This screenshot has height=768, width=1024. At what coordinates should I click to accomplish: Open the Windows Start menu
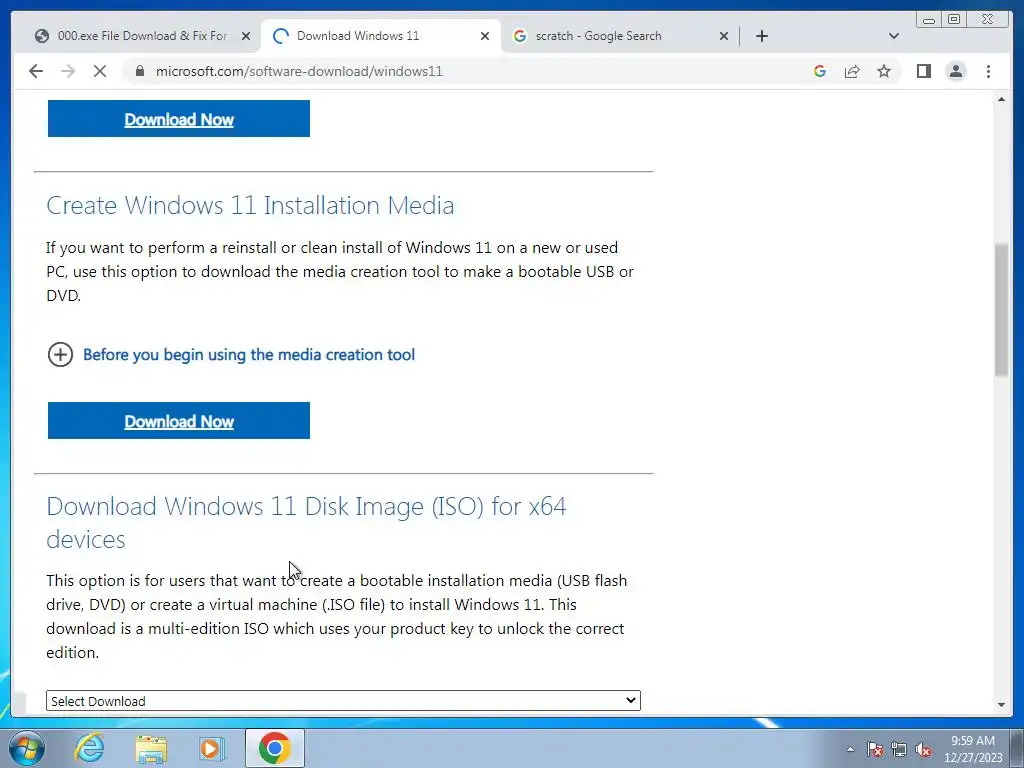[26, 748]
